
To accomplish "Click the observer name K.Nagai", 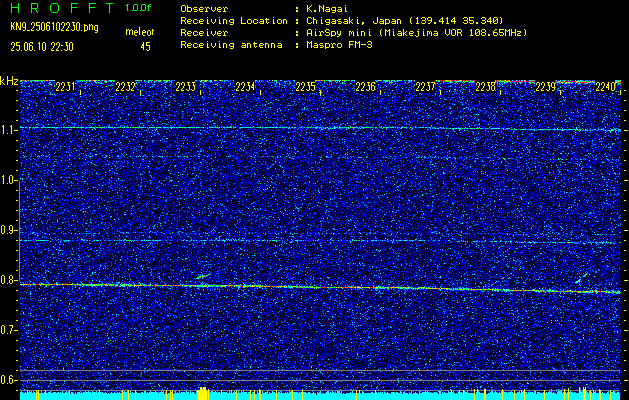I will (x=327, y=9).
